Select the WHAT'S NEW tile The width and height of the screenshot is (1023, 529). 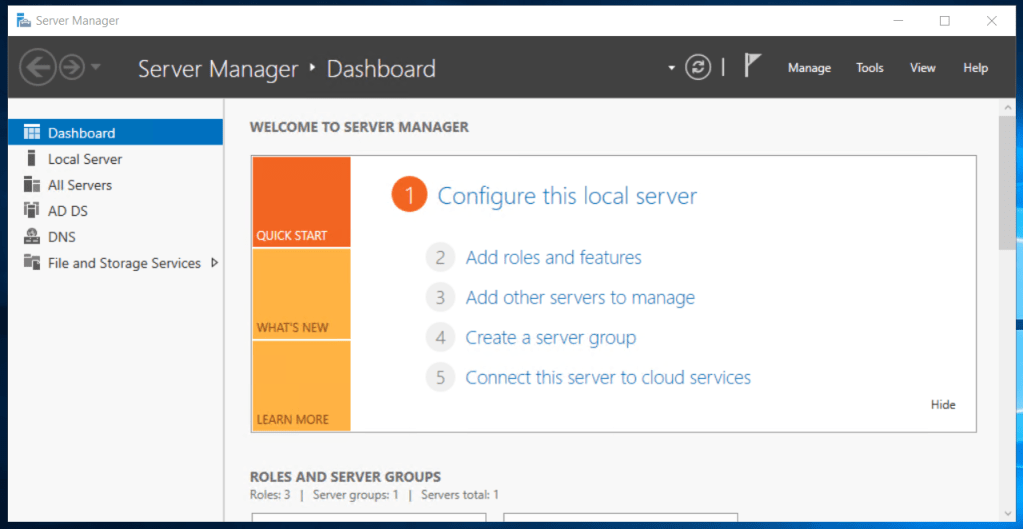301,294
